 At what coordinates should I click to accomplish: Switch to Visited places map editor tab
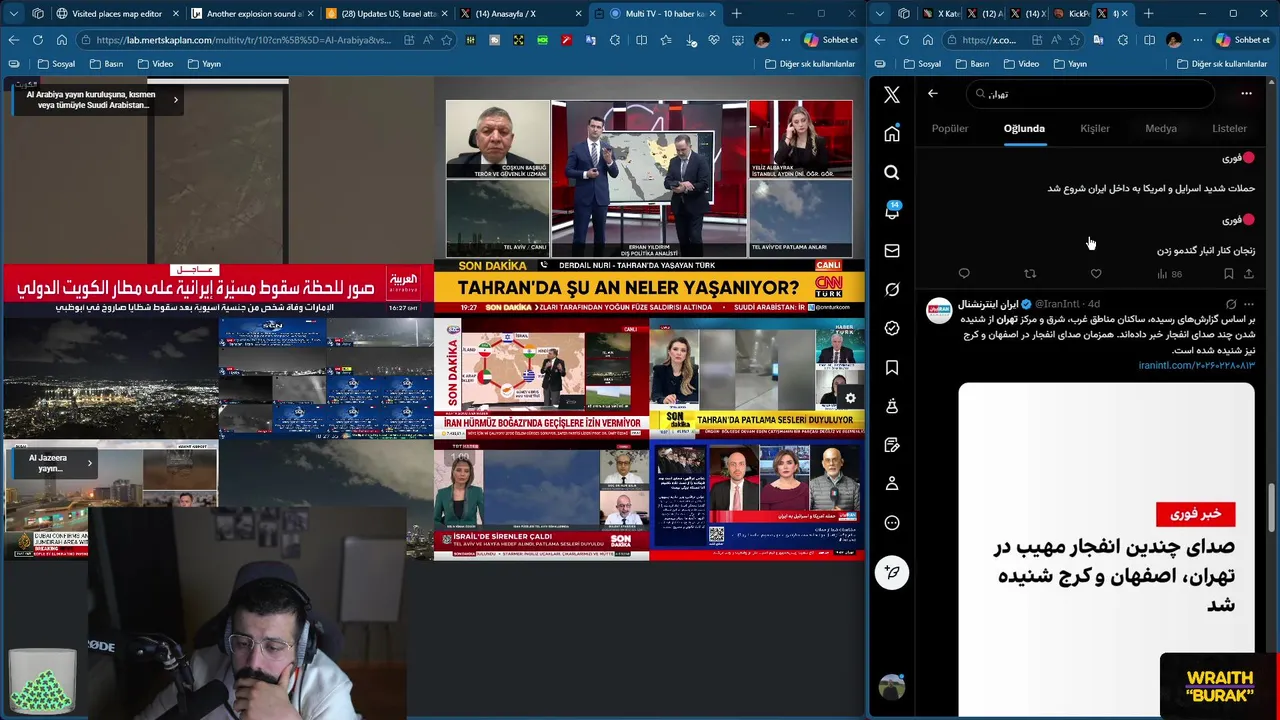(x=115, y=13)
